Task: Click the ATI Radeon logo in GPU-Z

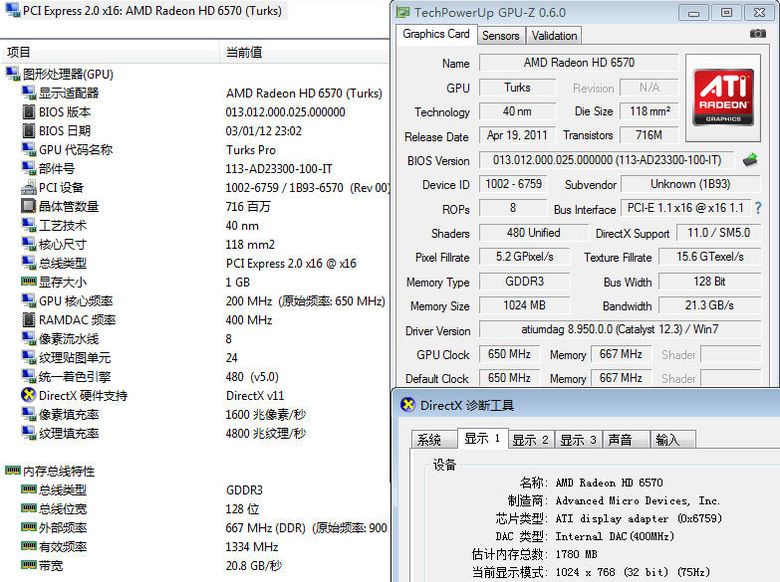Action: 723,97
